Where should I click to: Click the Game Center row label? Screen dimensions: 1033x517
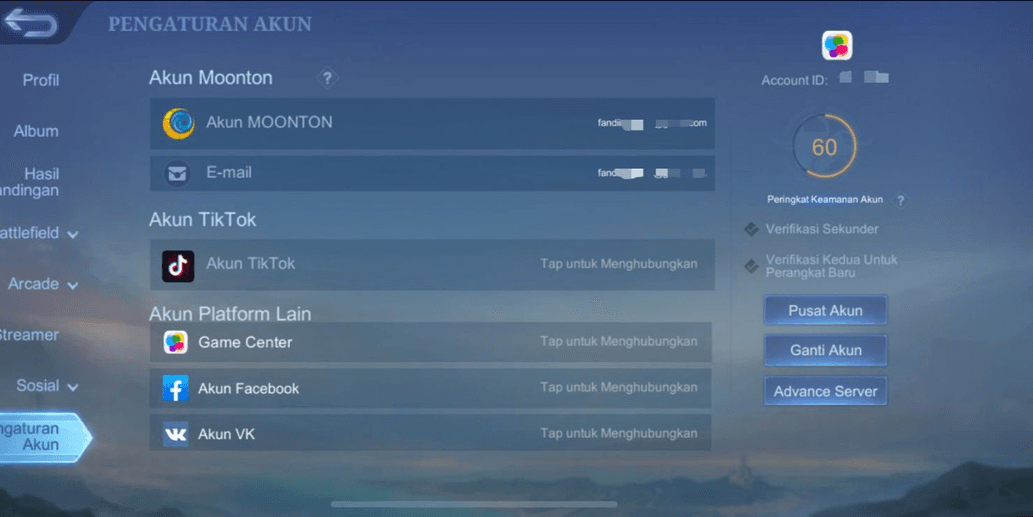point(245,342)
